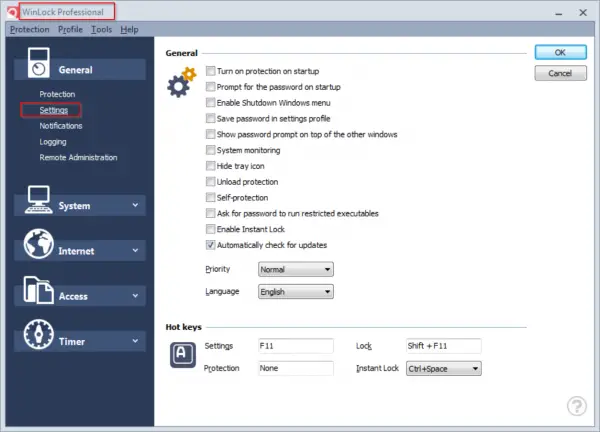
Task: Click the System sidebar header label
Action: (75, 206)
